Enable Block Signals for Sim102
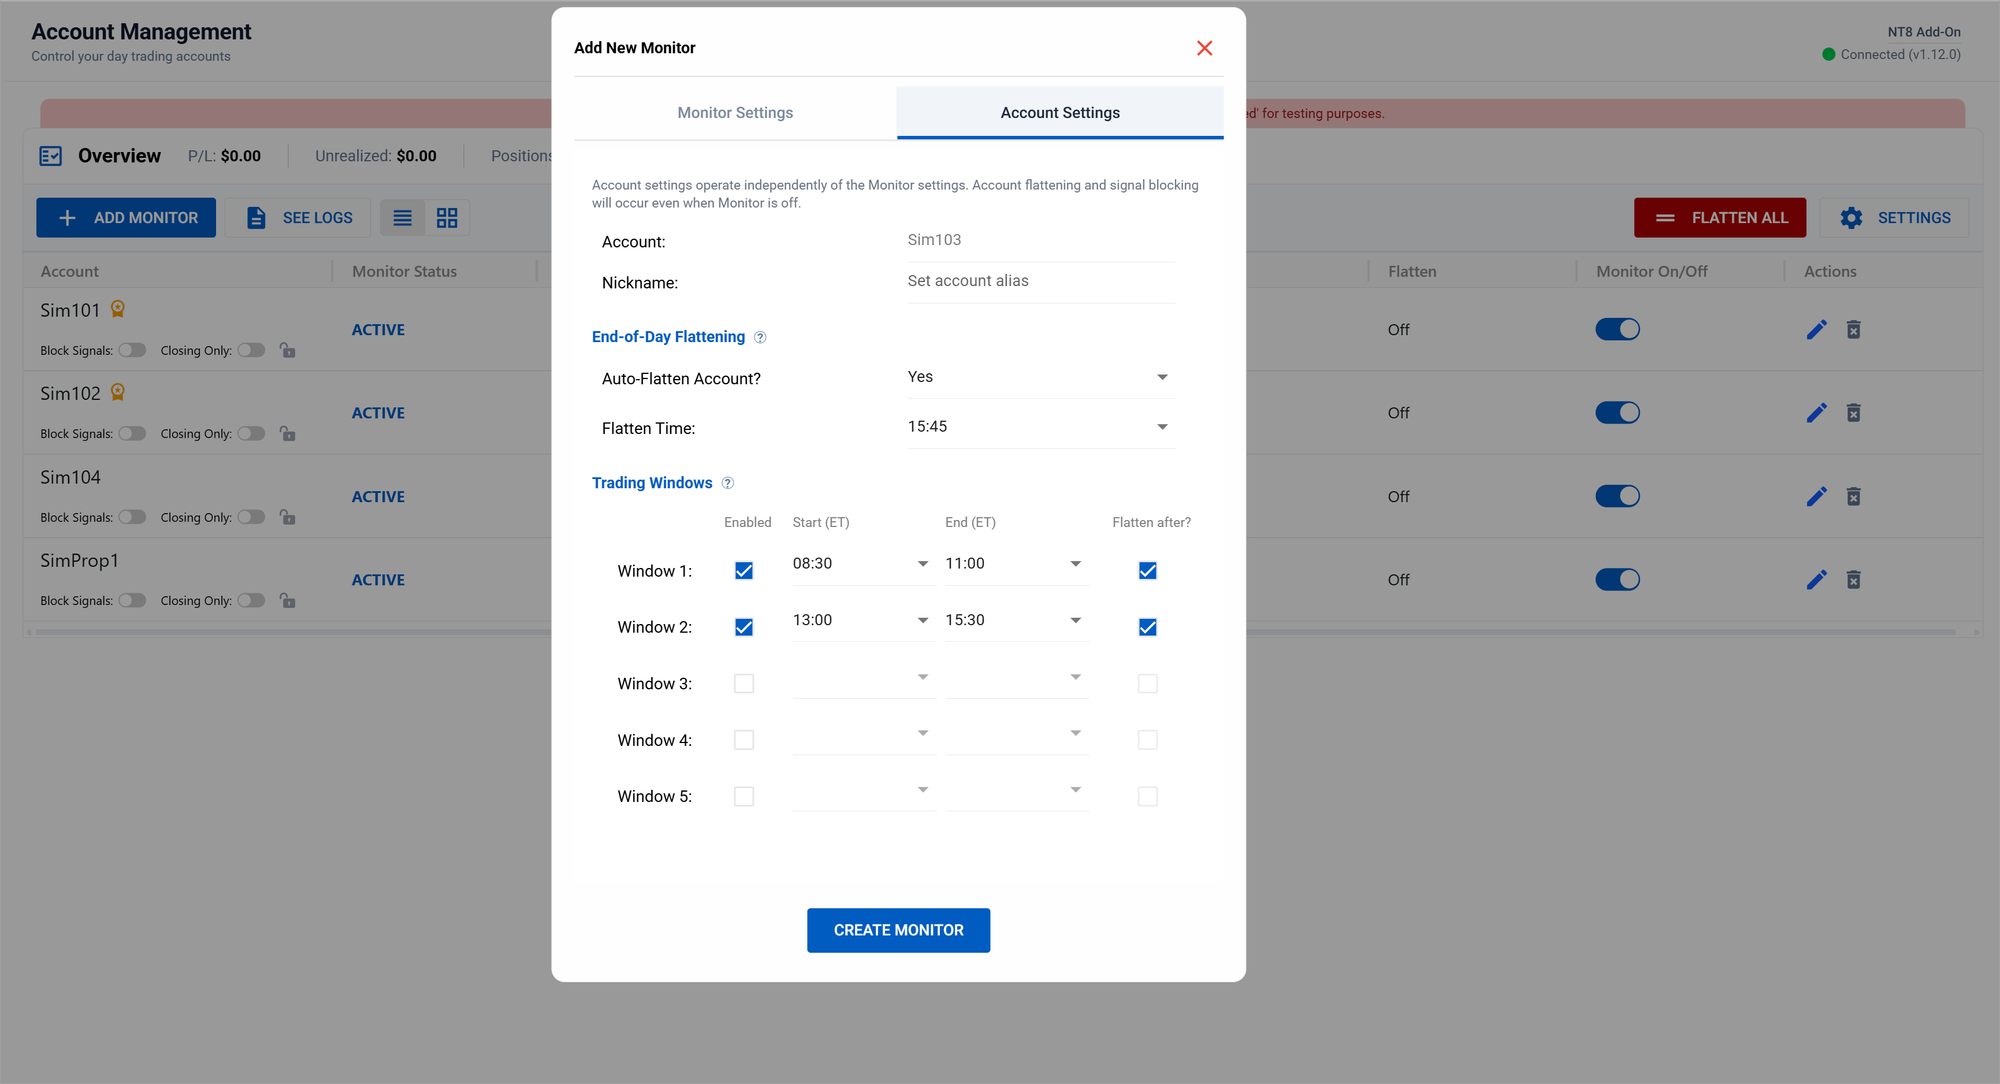 click(132, 433)
